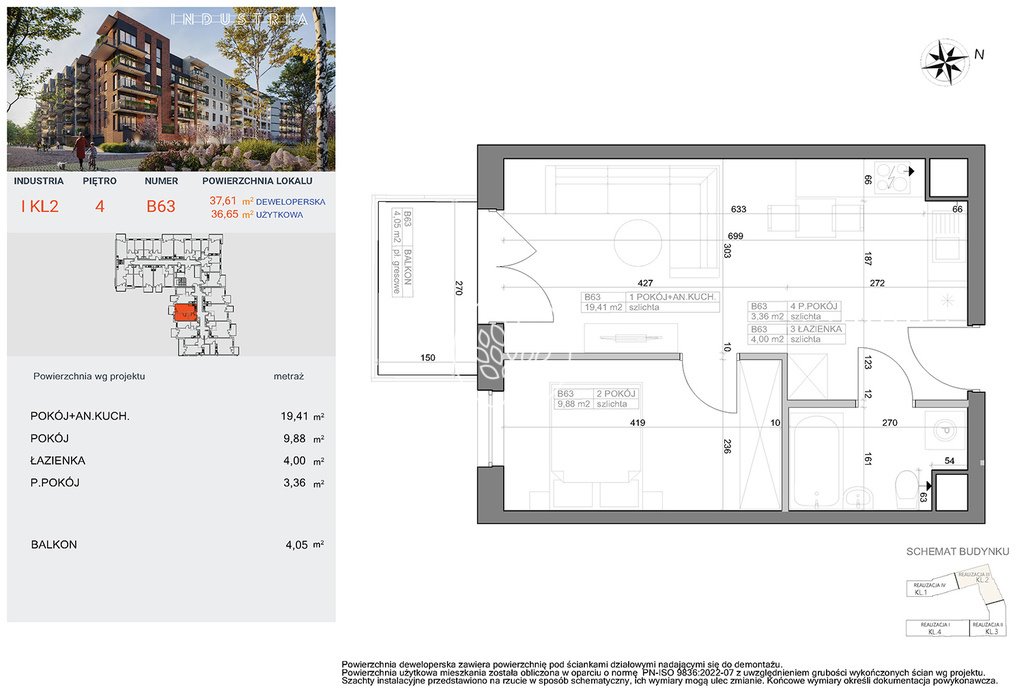This screenshot has height=700, width=1024.
Task: Click the ŁAZIENKA row in area list
Action: (180, 461)
